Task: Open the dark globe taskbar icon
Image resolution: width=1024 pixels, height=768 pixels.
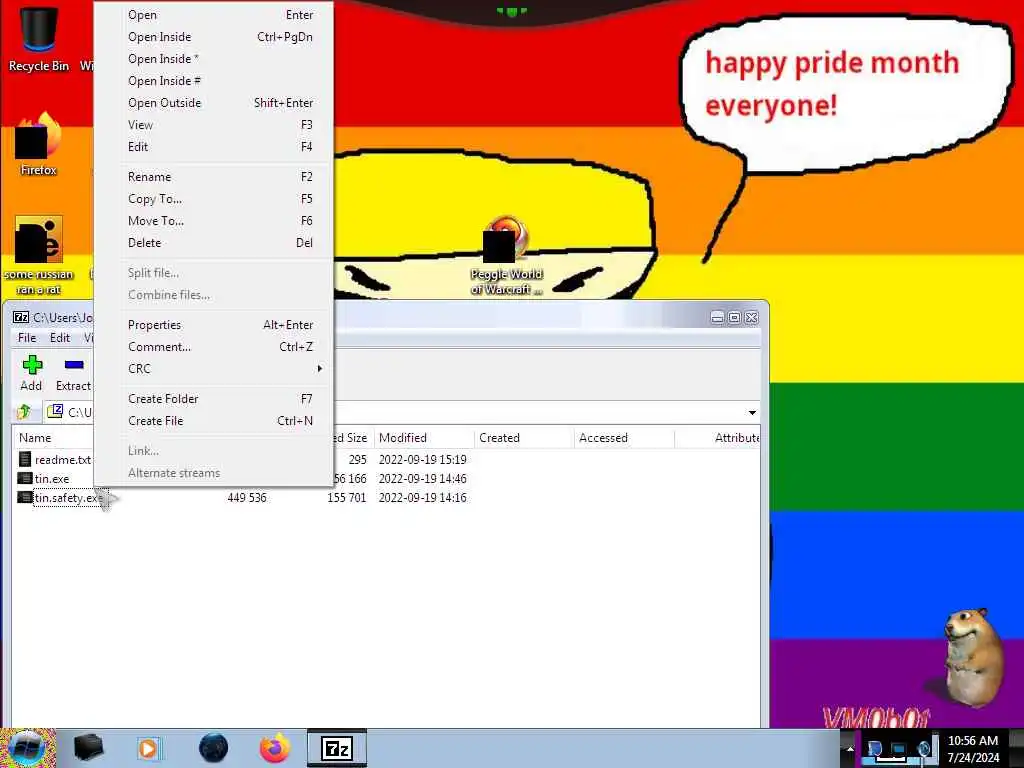Action: point(214,748)
